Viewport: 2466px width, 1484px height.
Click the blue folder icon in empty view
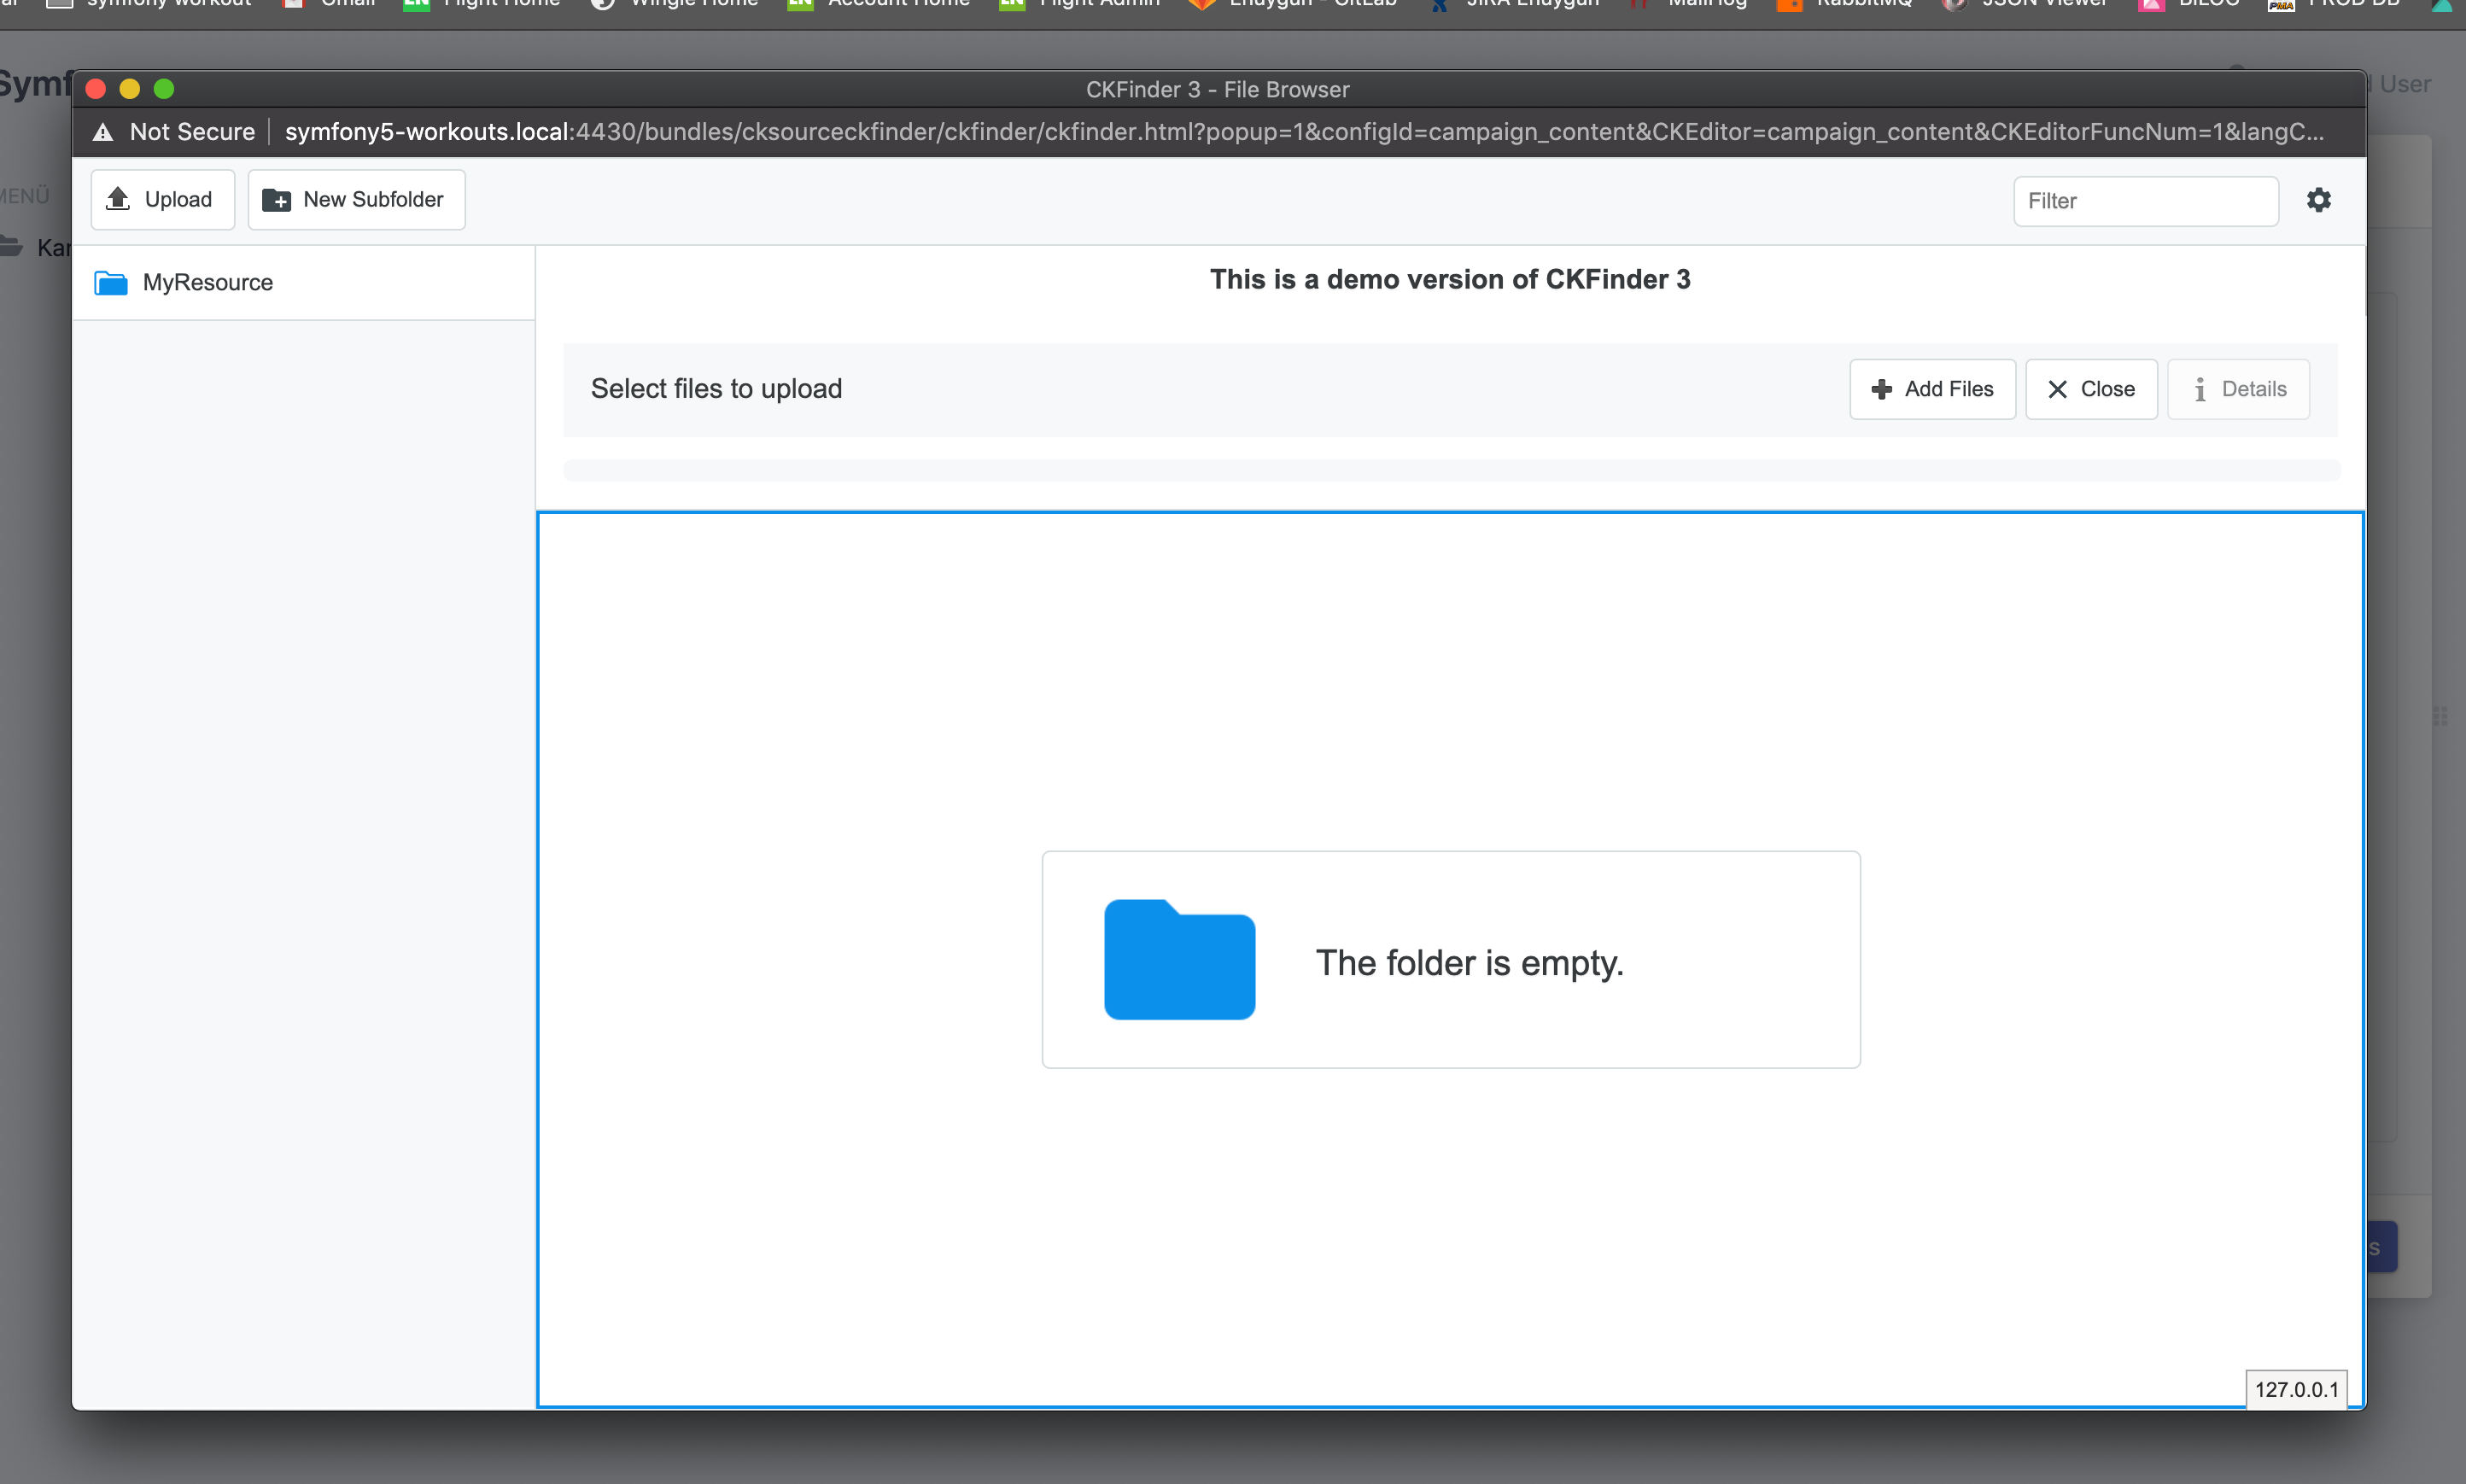[x=1178, y=959]
